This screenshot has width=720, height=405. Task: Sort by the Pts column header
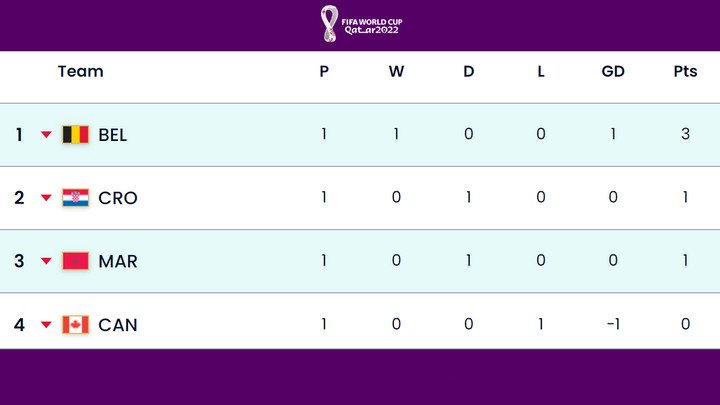(685, 72)
